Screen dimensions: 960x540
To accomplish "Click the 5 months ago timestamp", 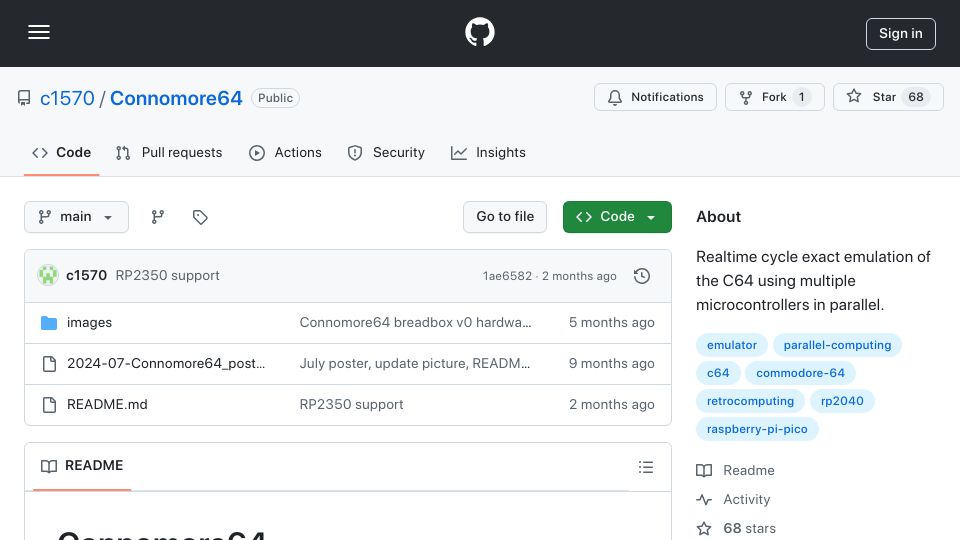I will click(612, 323).
